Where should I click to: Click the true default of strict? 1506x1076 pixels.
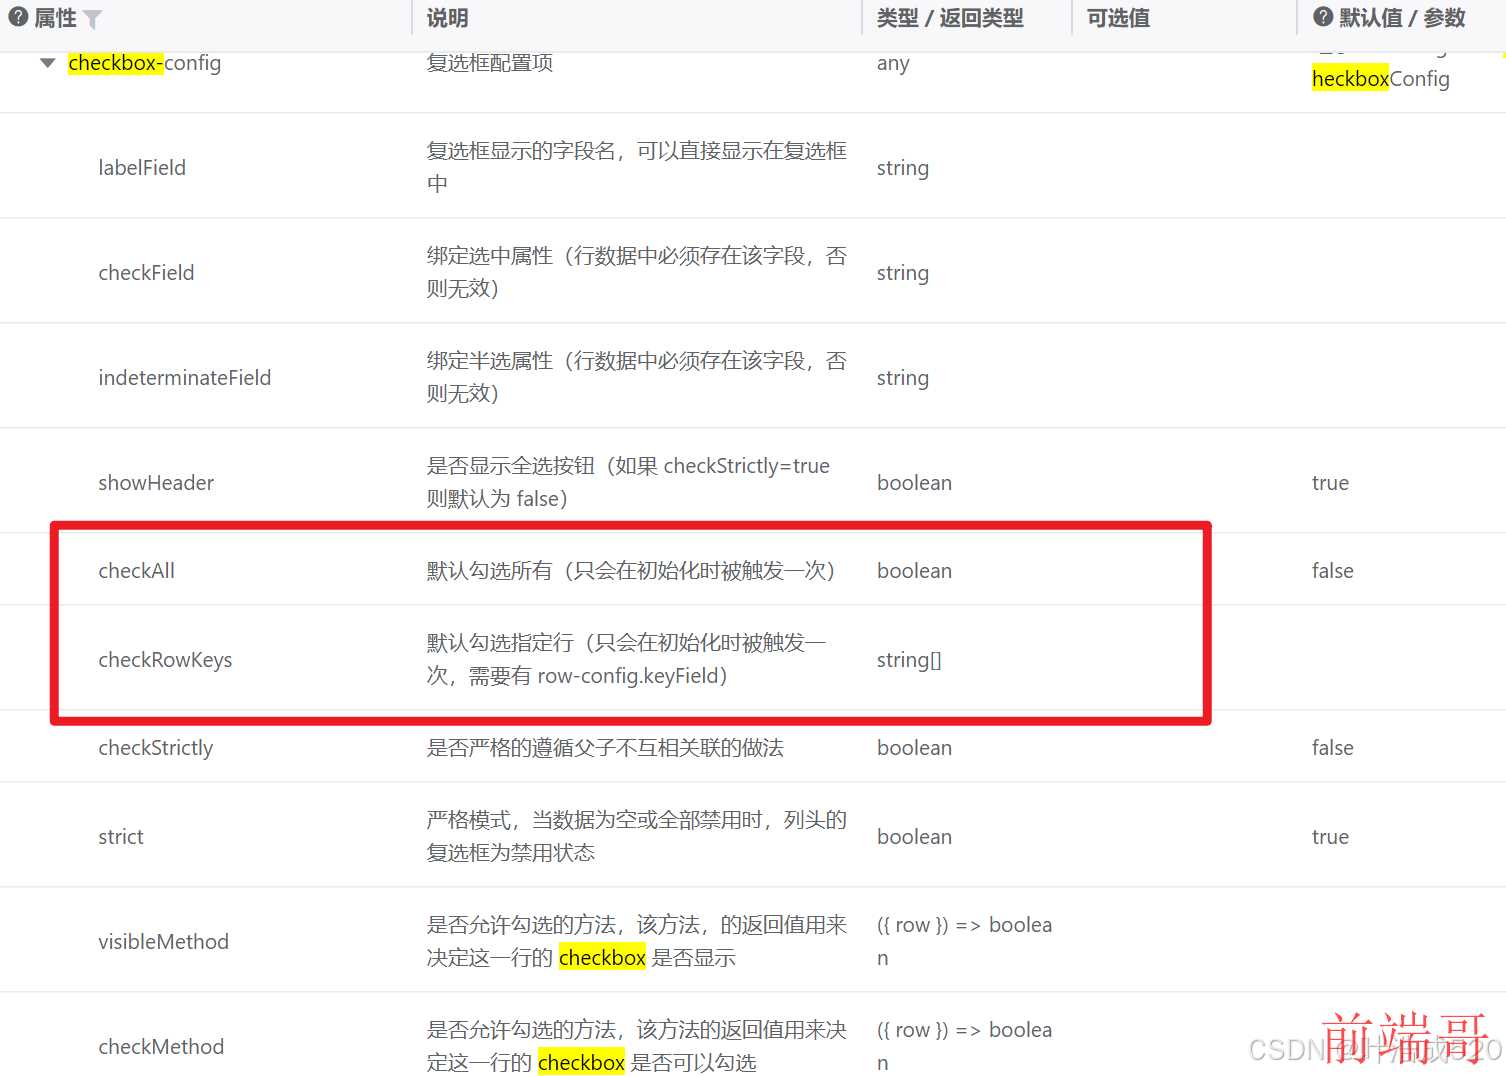(x=1330, y=836)
